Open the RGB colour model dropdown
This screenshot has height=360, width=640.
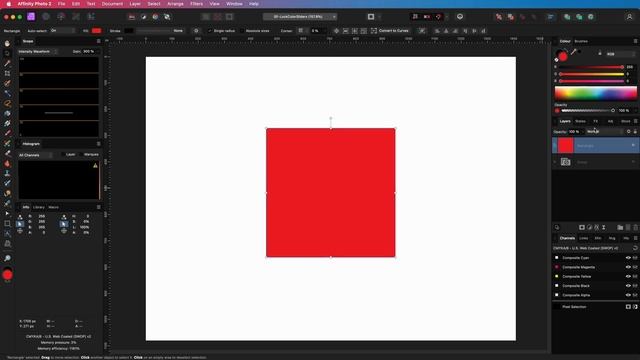point(620,54)
